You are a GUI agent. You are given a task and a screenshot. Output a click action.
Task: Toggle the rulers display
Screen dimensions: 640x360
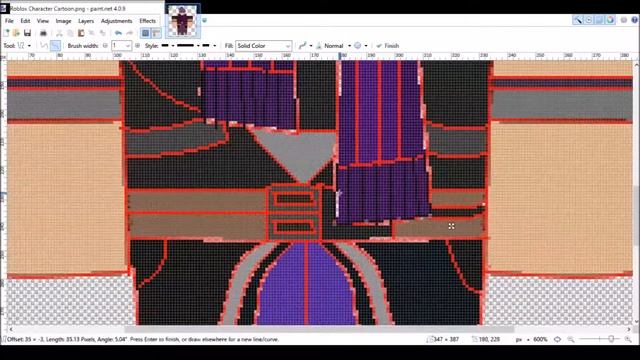pos(156,33)
